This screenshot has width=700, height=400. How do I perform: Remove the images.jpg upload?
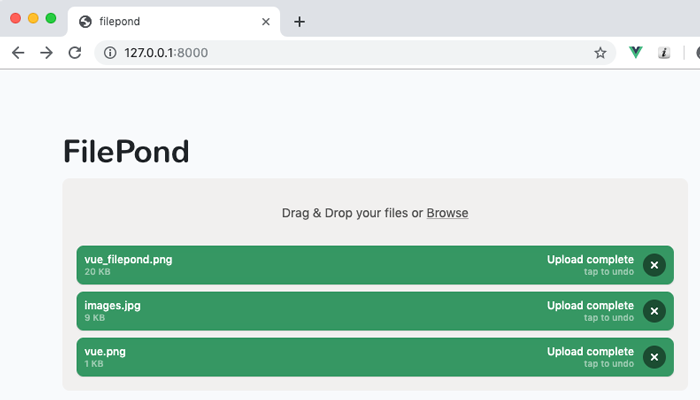pos(654,311)
